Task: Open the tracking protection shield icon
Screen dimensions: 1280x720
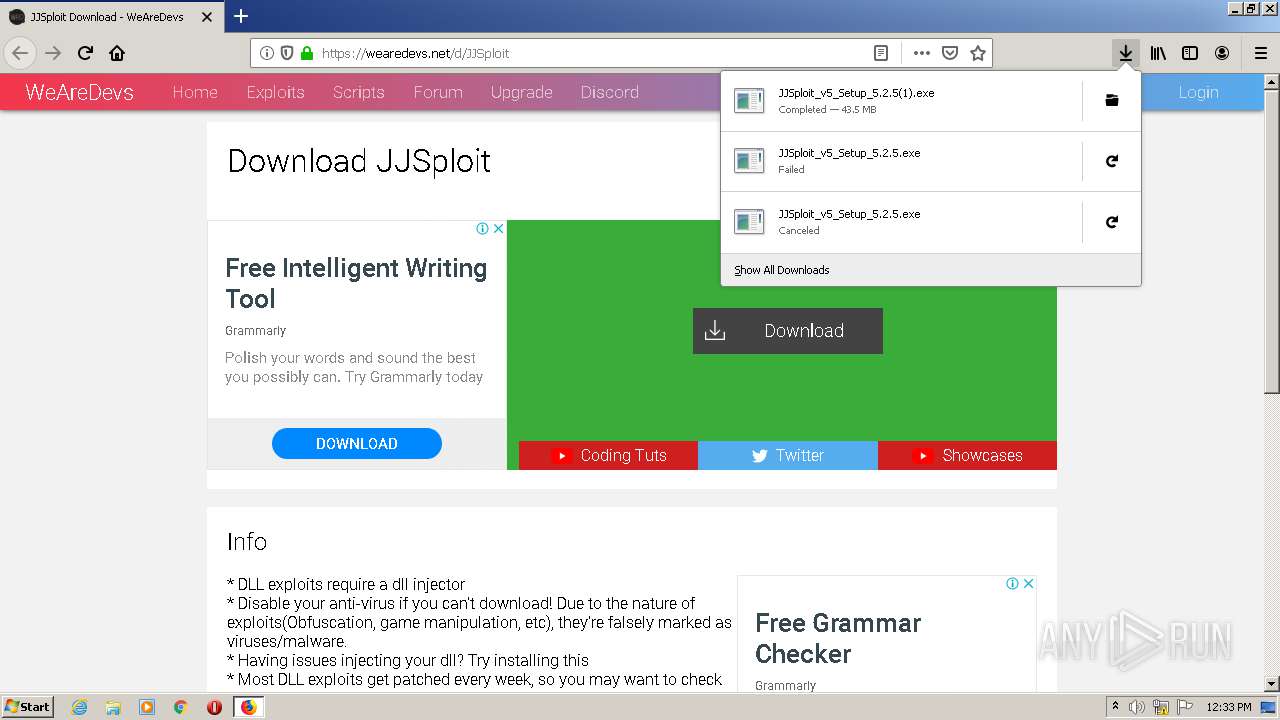Action: [287, 53]
